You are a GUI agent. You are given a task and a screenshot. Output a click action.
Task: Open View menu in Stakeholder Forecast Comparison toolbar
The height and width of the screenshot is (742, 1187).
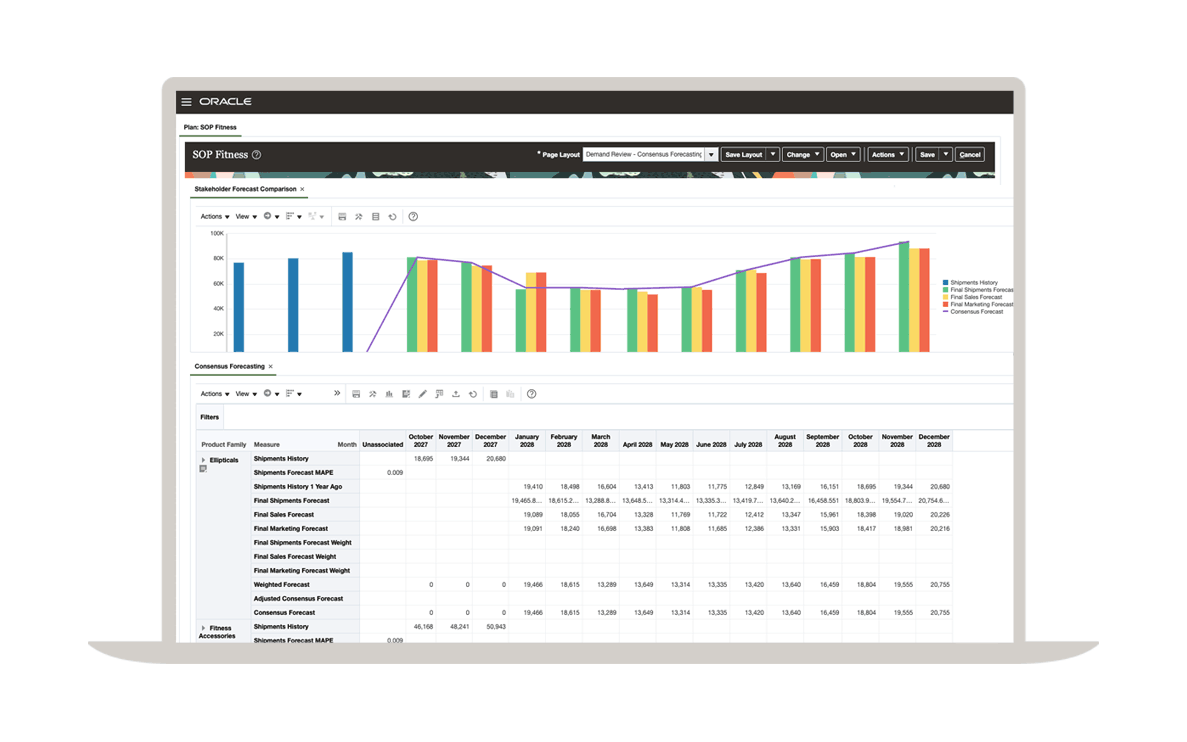tap(246, 217)
